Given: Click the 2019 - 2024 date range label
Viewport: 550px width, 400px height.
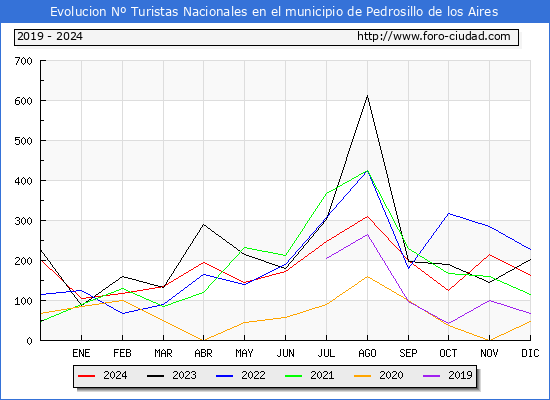Looking at the screenshot, I should [50, 36].
